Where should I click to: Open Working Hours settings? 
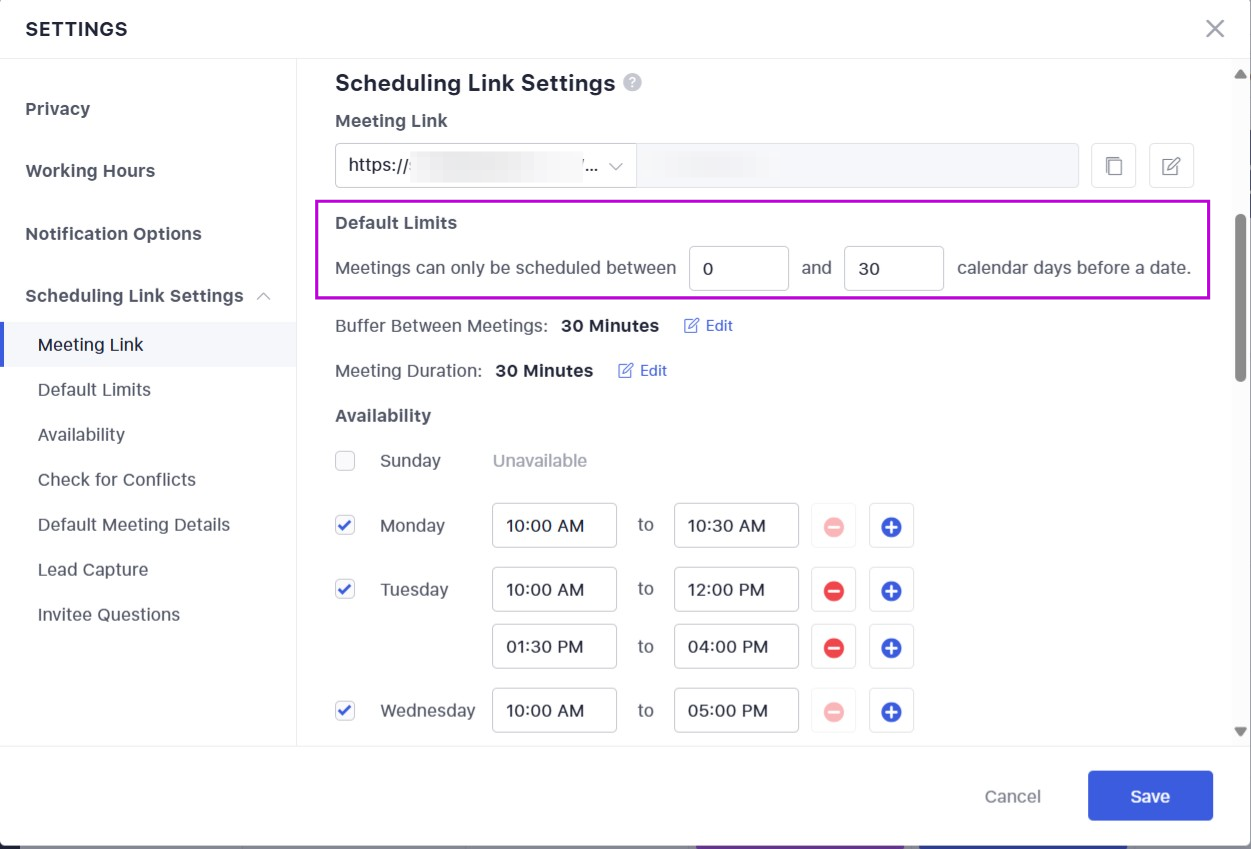[x=90, y=171]
